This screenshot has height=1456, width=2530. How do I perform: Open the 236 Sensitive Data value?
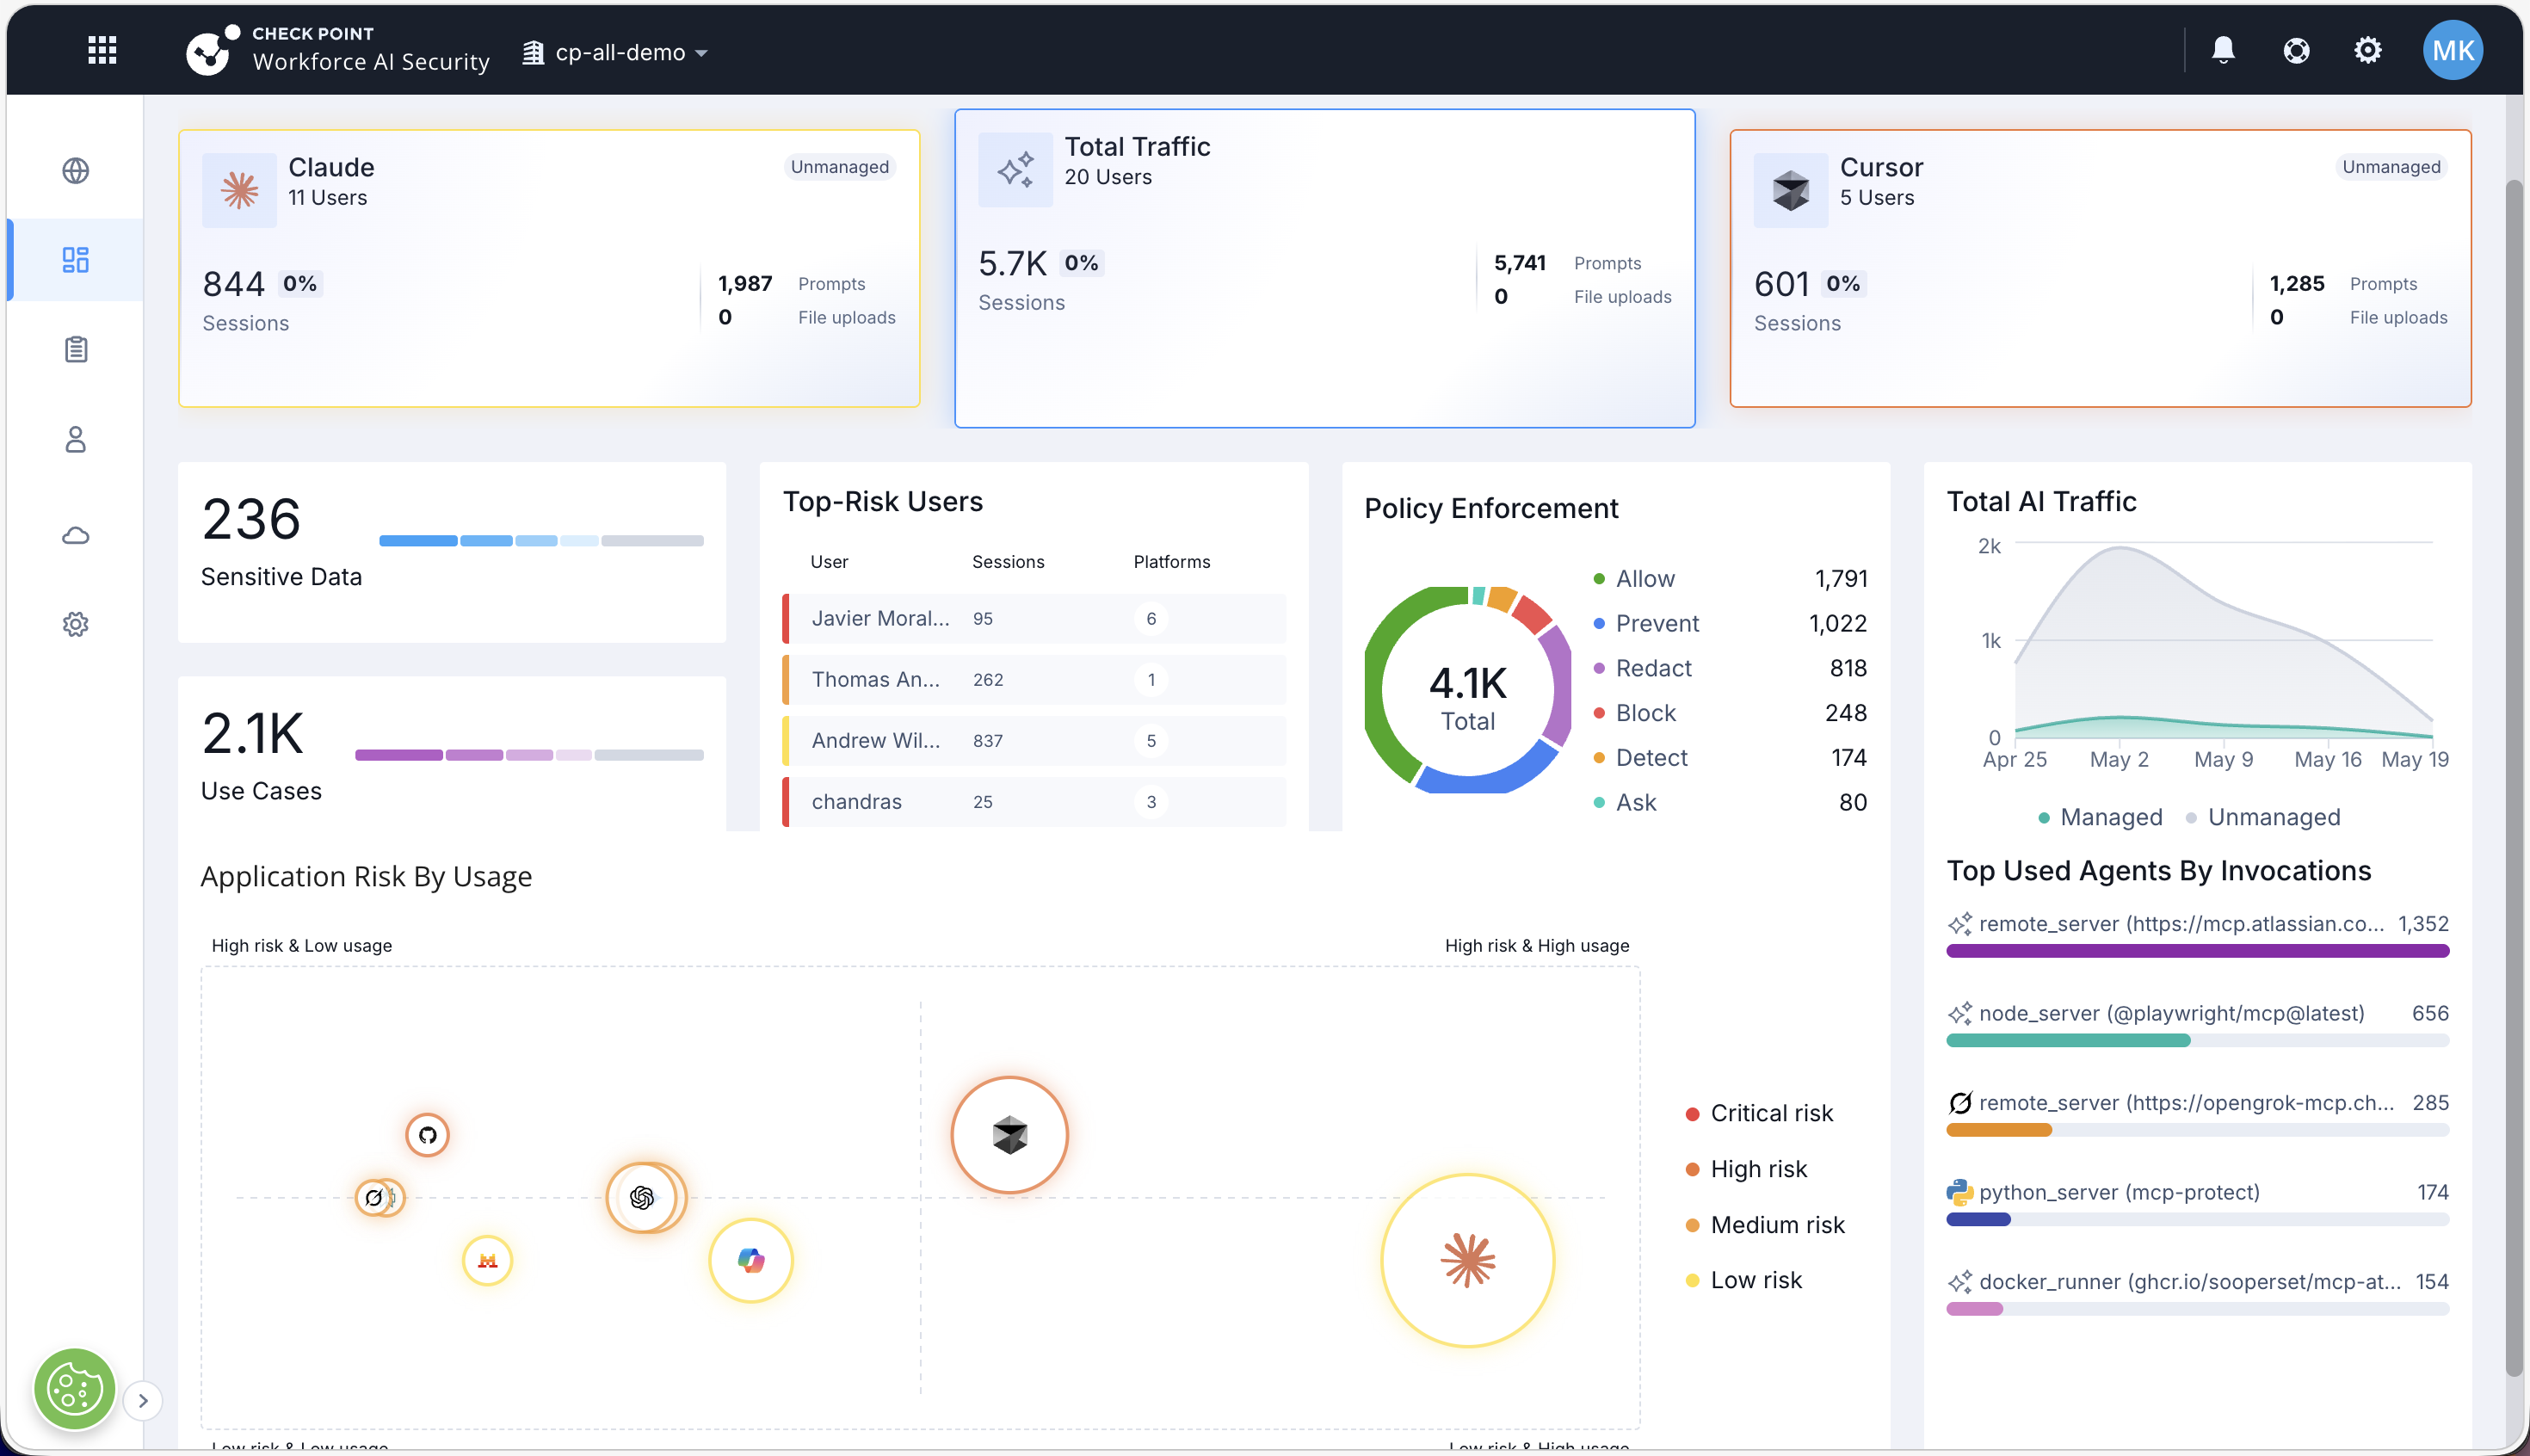251,519
